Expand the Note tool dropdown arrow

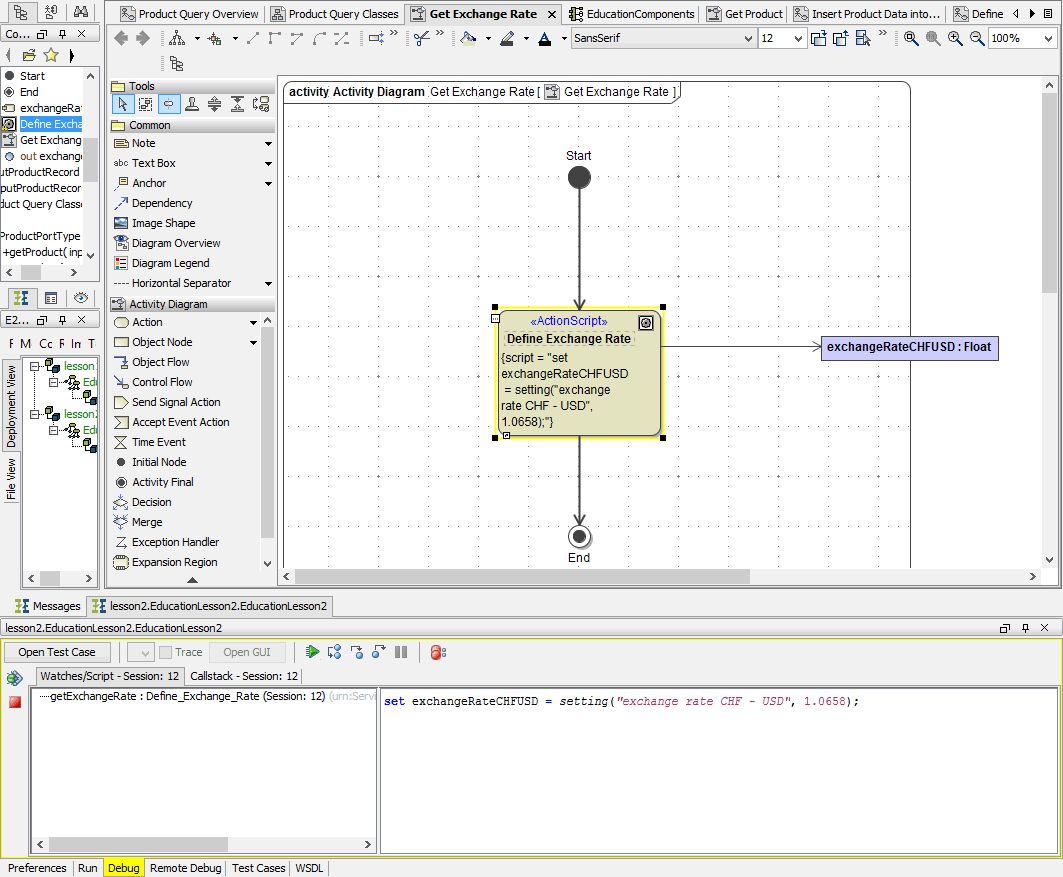[268, 144]
